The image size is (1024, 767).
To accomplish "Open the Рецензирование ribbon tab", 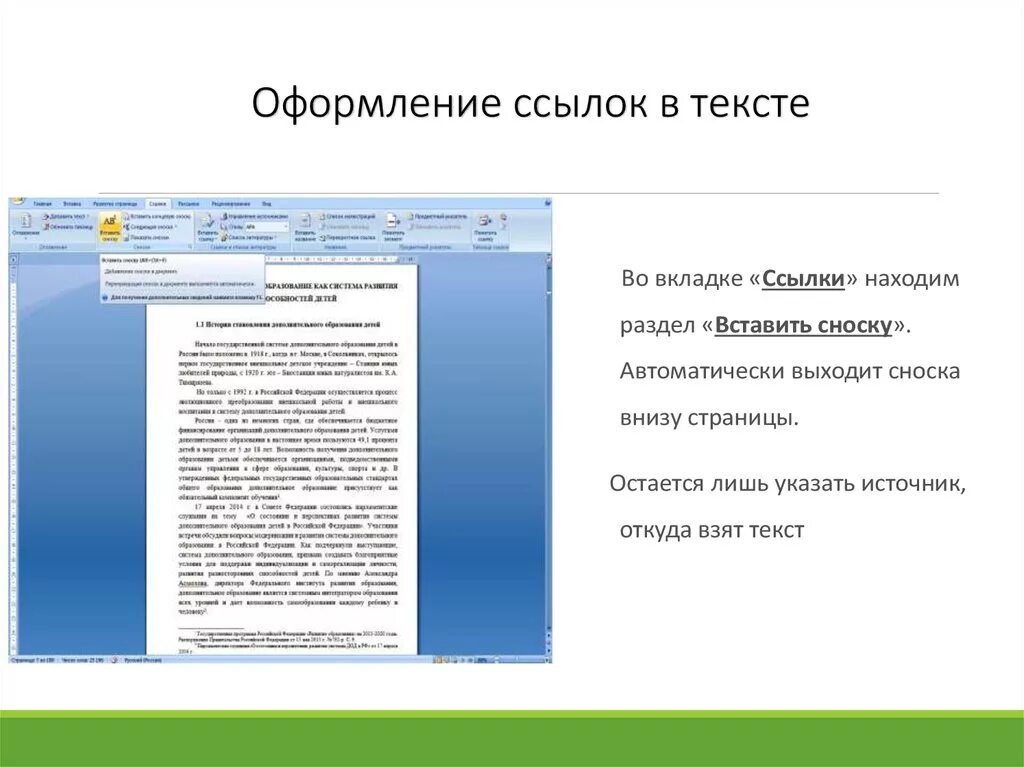I will click(x=231, y=204).
